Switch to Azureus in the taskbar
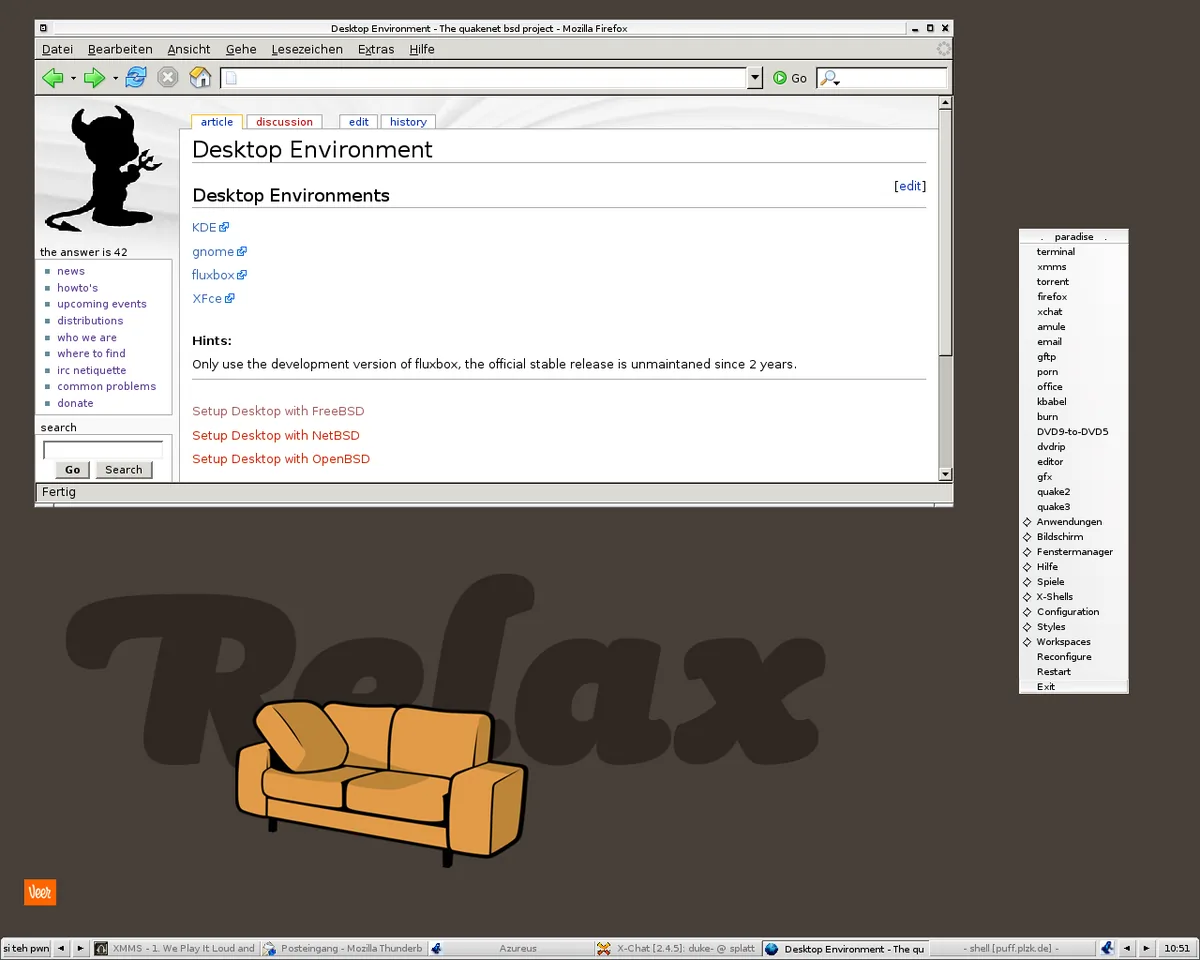The width and height of the screenshot is (1200, 960). coord(510,948)
